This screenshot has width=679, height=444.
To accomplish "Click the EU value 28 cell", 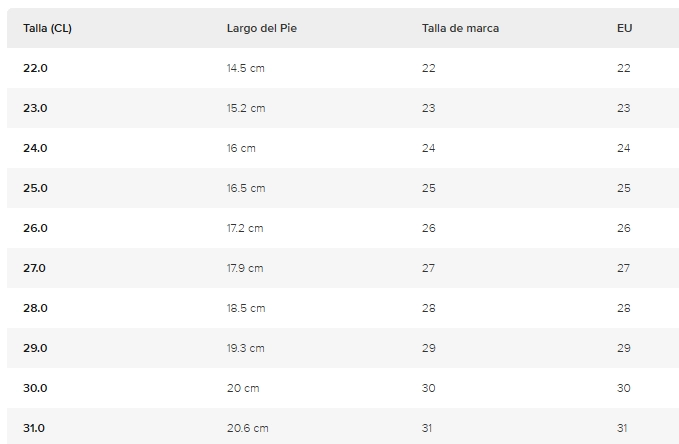I will 624,308.
